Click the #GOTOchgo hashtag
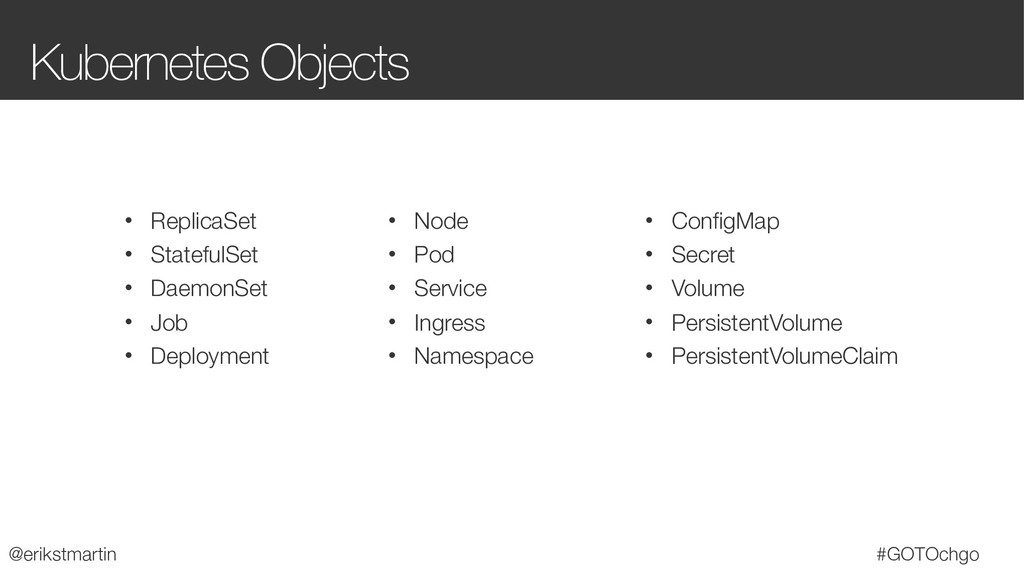This screenshot has height=575, width=1024. click(x=928, y=554)
